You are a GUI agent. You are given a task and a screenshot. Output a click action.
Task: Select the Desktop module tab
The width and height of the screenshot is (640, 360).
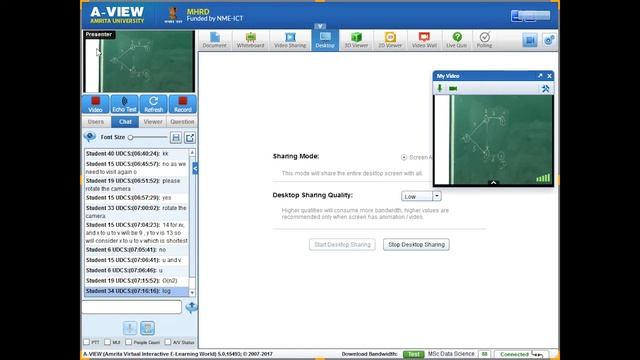325,40
